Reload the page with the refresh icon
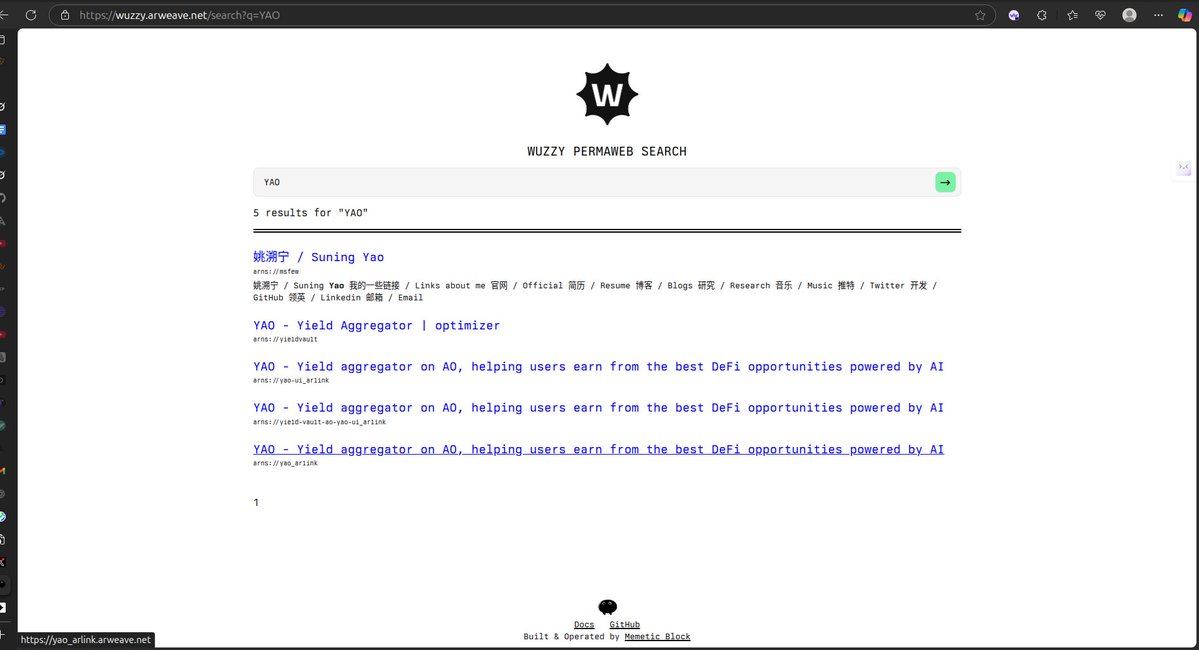The height and width of the screenshot is (650, 1199). [x=31, y=15]
